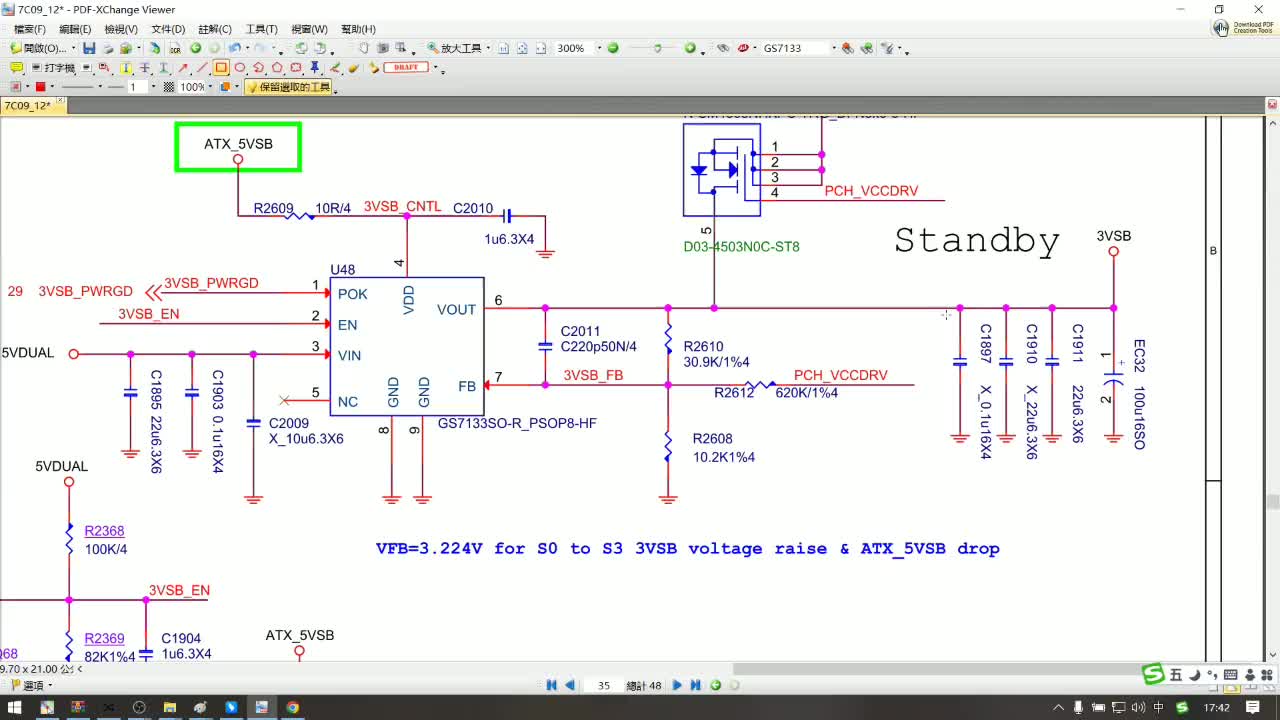Image resolution: width=1280 pixels, height=720 pixels.
Task: Click the zoom slider handle
Action: coord(657,48)
